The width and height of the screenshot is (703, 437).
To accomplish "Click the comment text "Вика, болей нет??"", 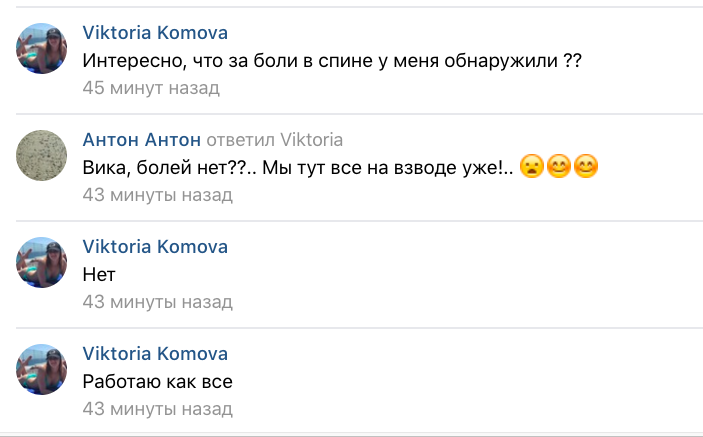I will (297, 167).
